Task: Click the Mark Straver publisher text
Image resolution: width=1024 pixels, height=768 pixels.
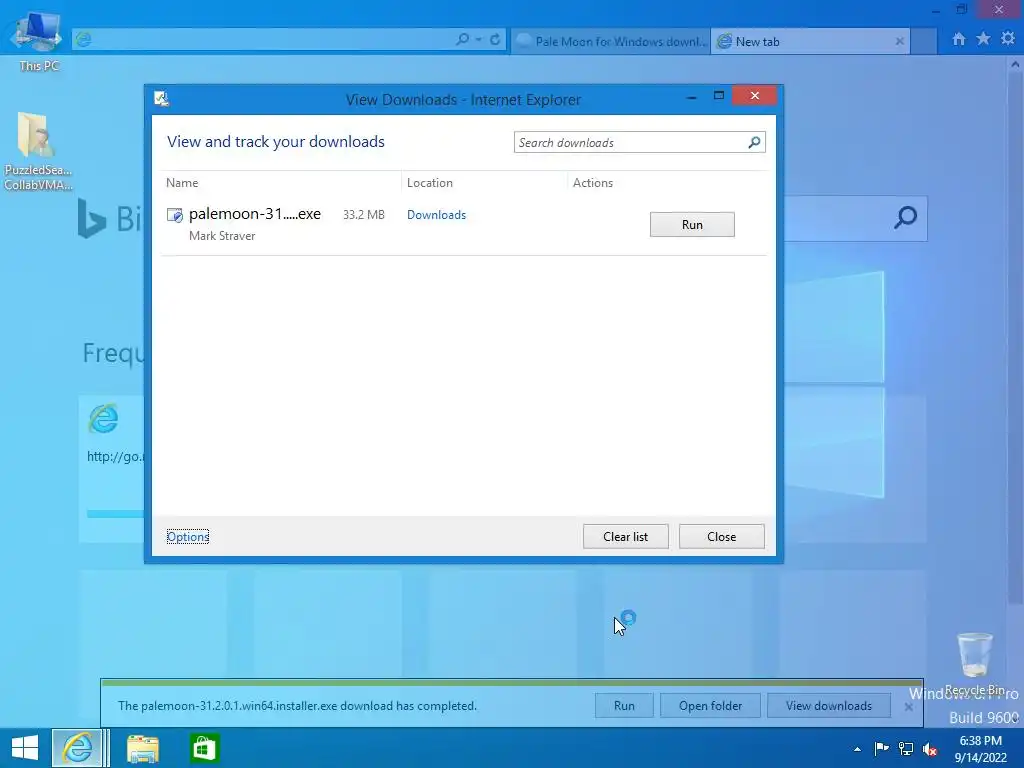Action: [222, 236]
